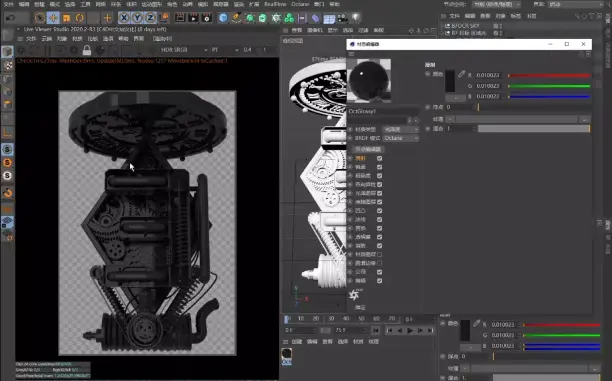Click the undo arrow icon
The height and width of the screenshot is (381, 612).
(x=11, y=18)
